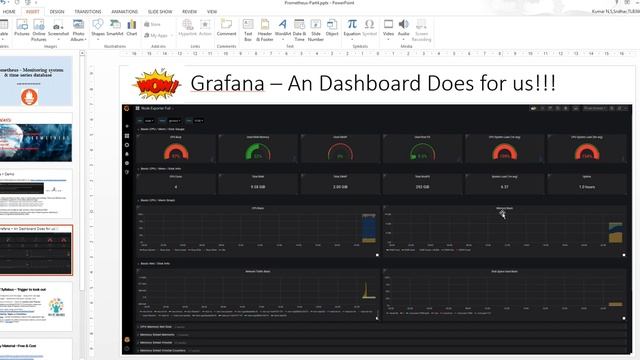Open the REVIEW tab
The width and height of the screenshot is (640, 360).
(x=189, y=12)
